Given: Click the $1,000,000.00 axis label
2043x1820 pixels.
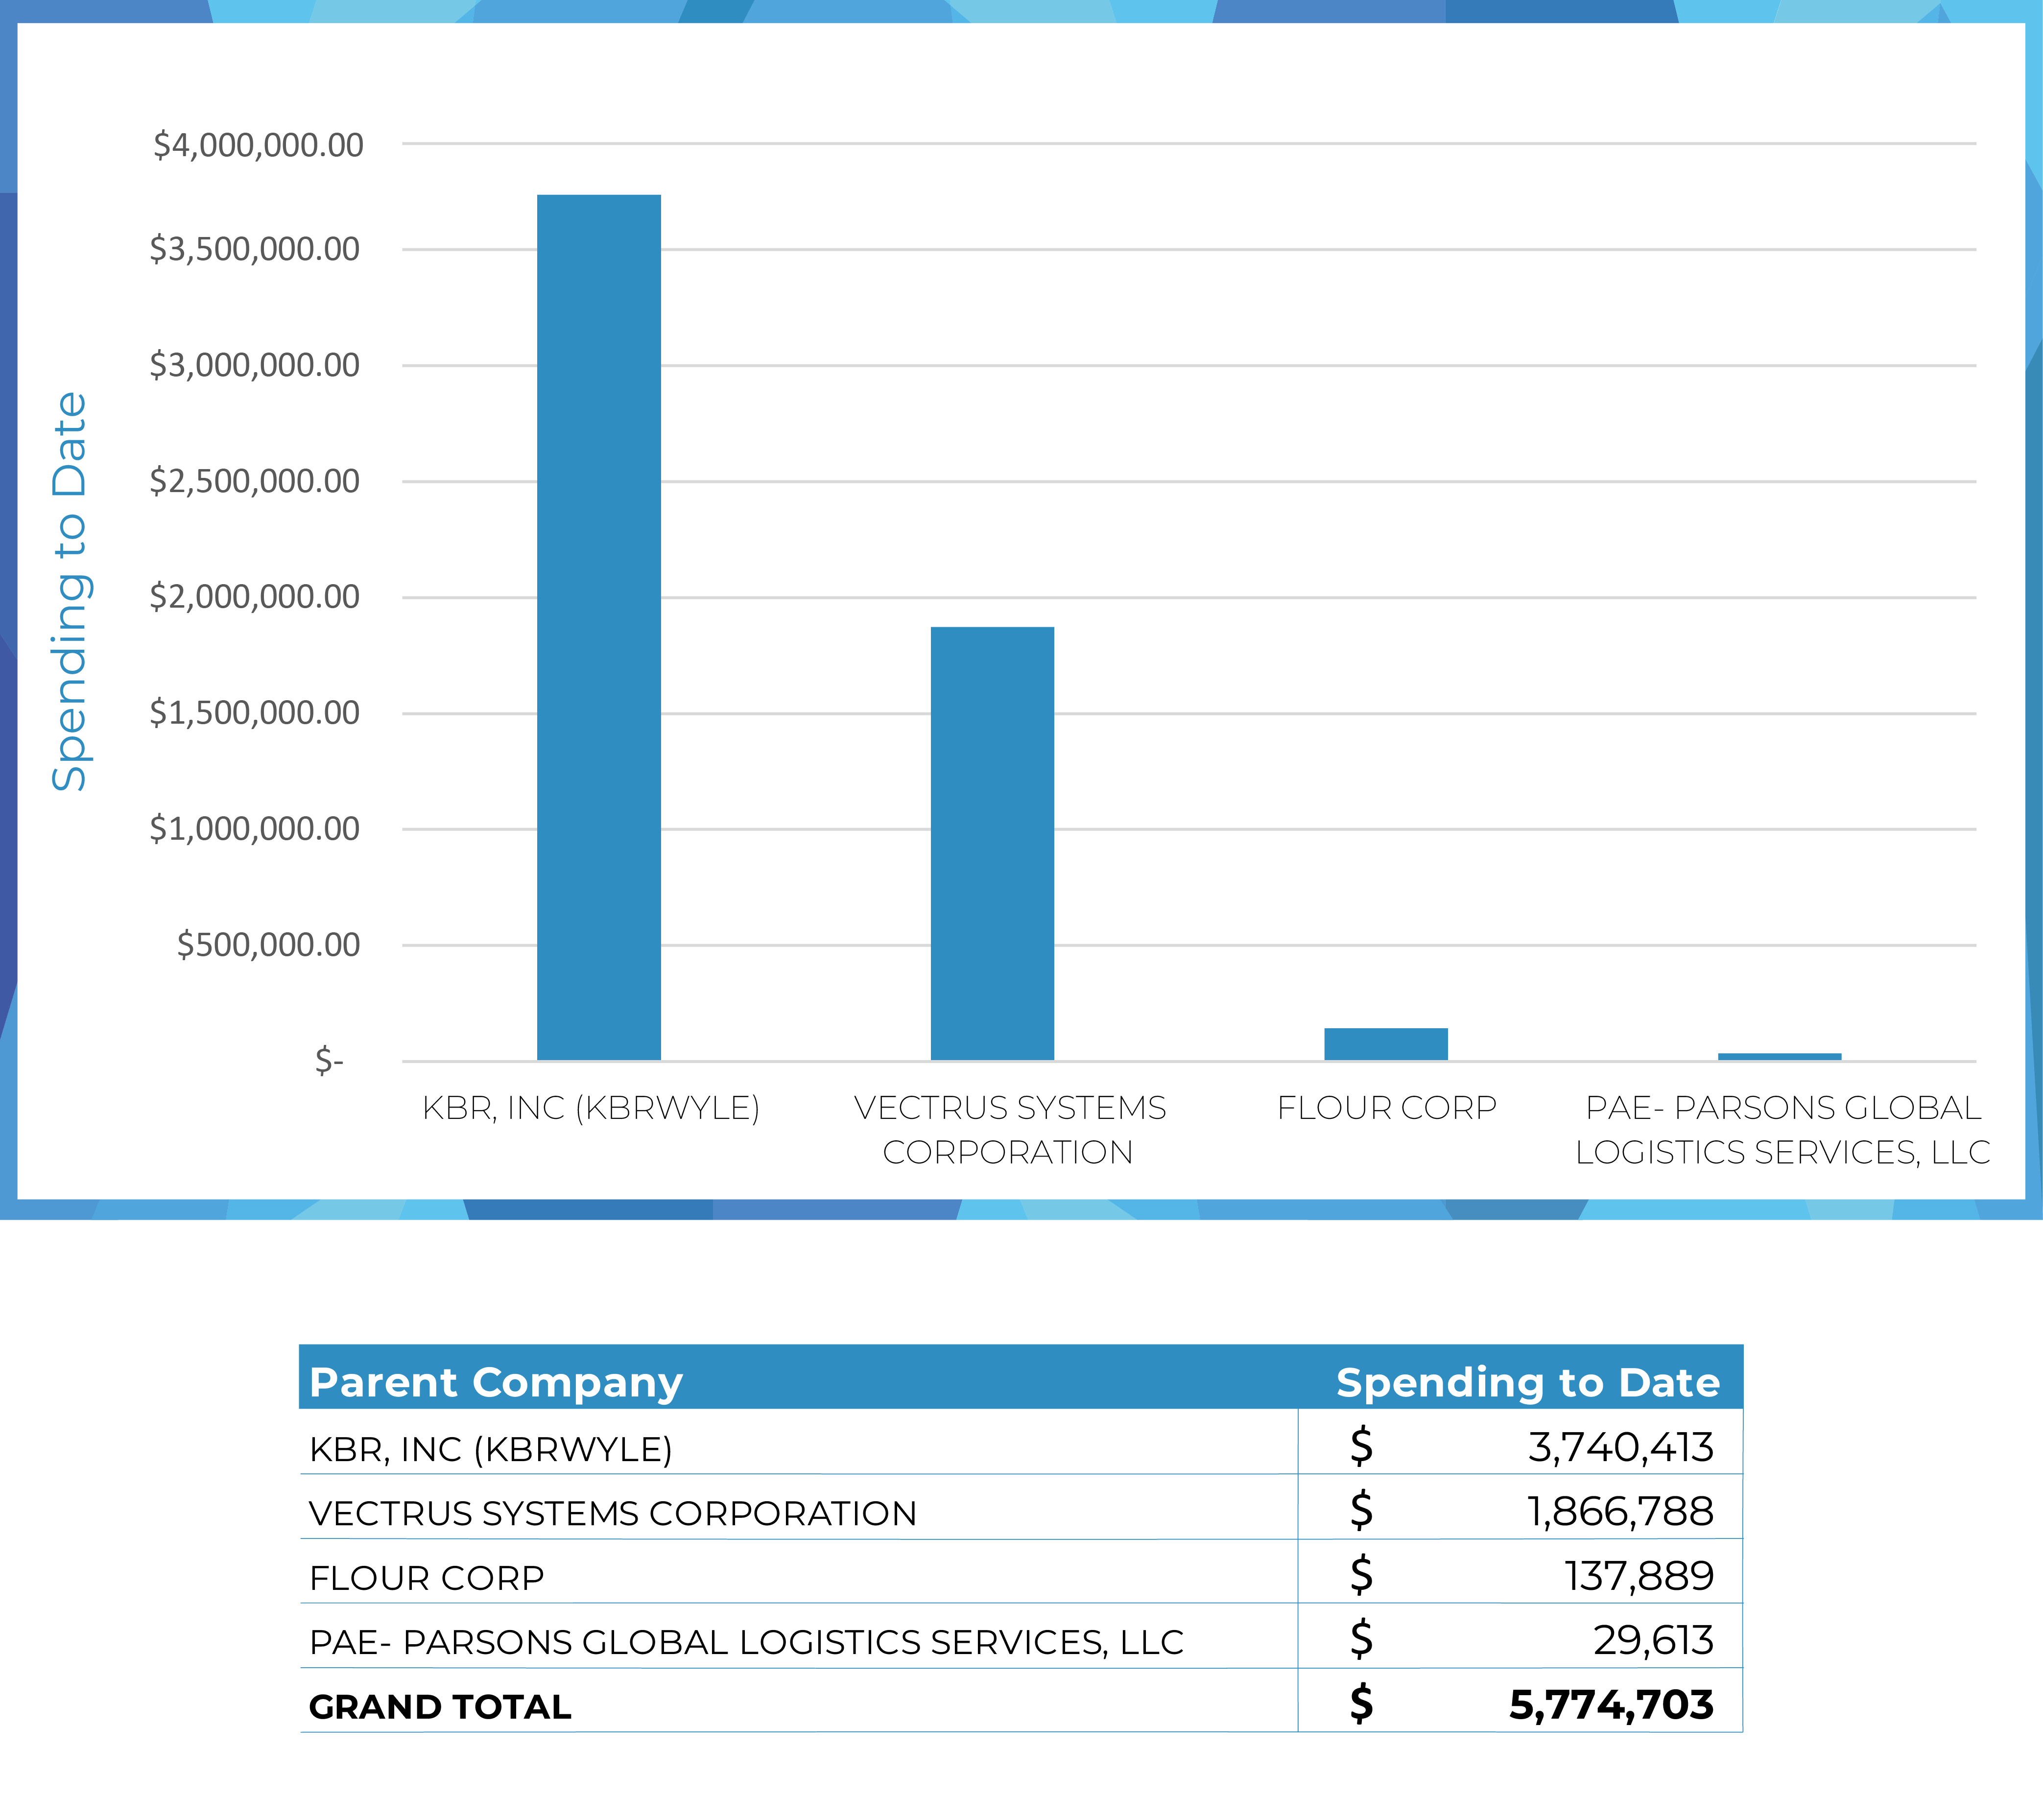Looking at the screenshot, I should click(x=255, y=829).
